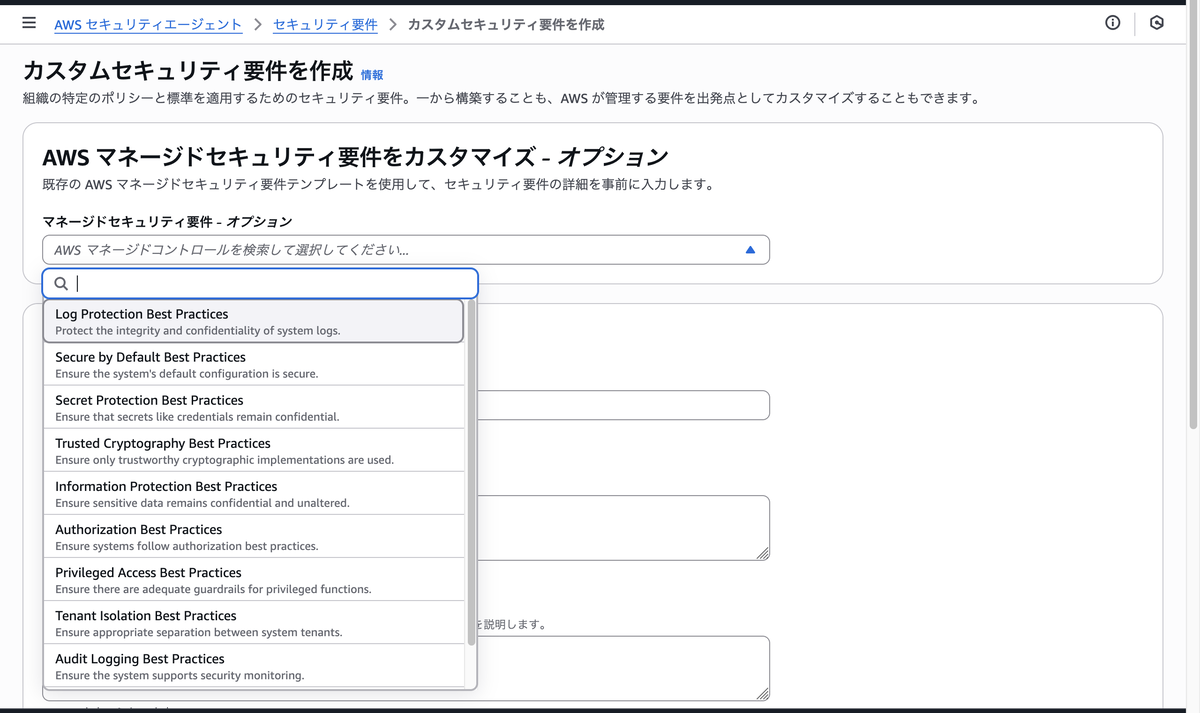The image size is (1200, 713).
Task: Go to セキュリティ要件 breadcrumb link
Action: [x=325, y=24]
